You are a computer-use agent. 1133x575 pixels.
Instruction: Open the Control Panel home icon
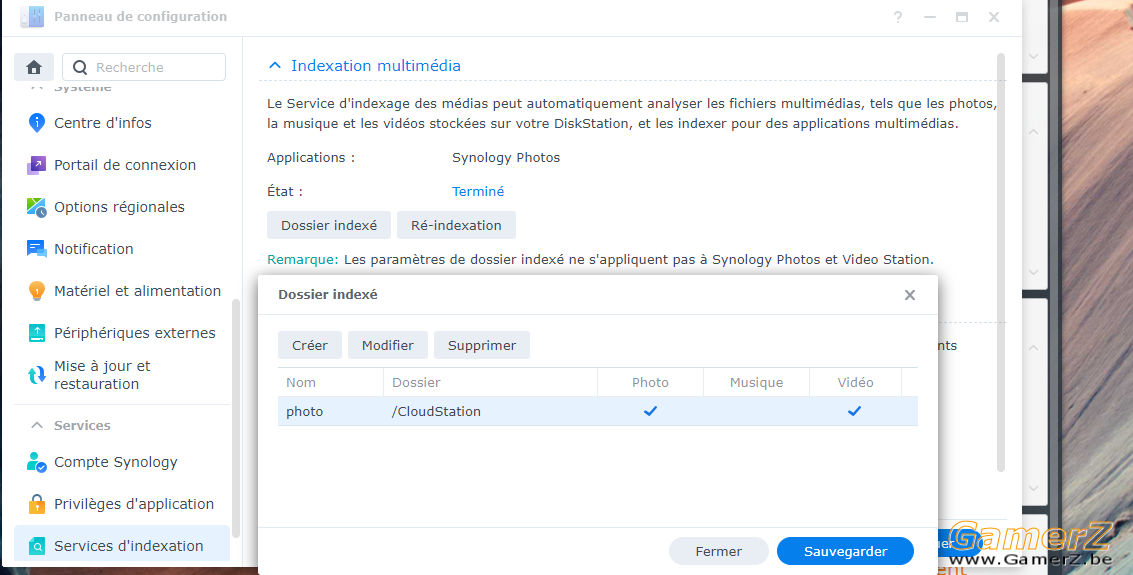34,67
